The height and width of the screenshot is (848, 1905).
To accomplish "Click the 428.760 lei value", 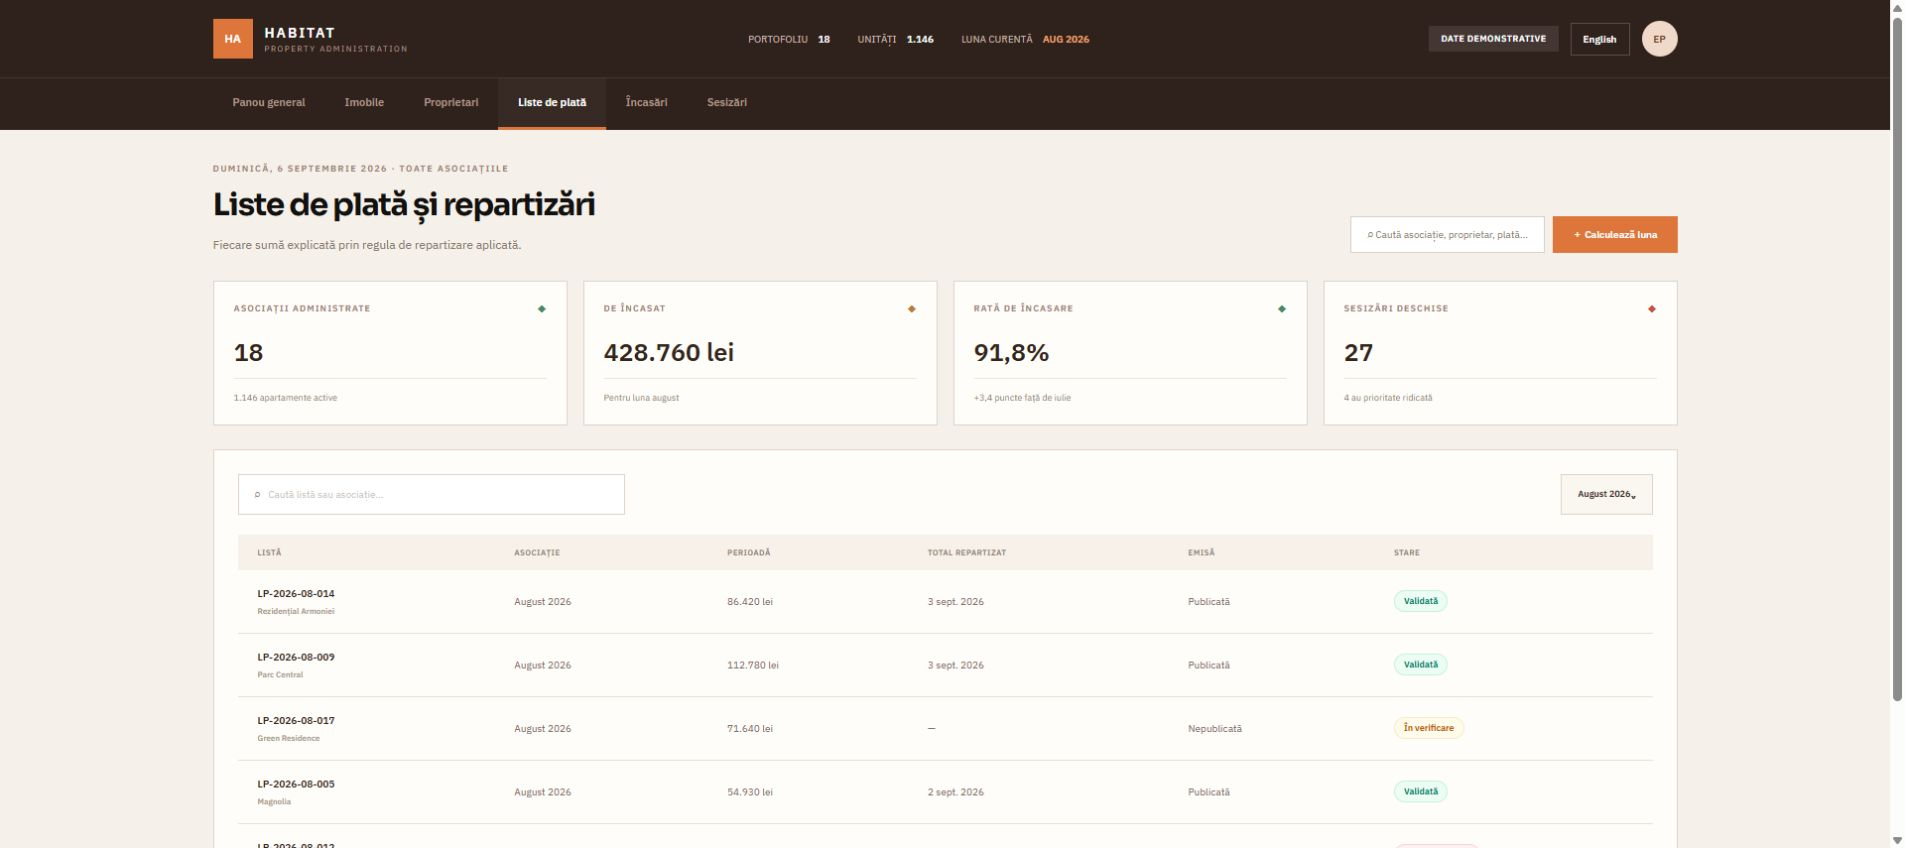I will tap(669, 352).
